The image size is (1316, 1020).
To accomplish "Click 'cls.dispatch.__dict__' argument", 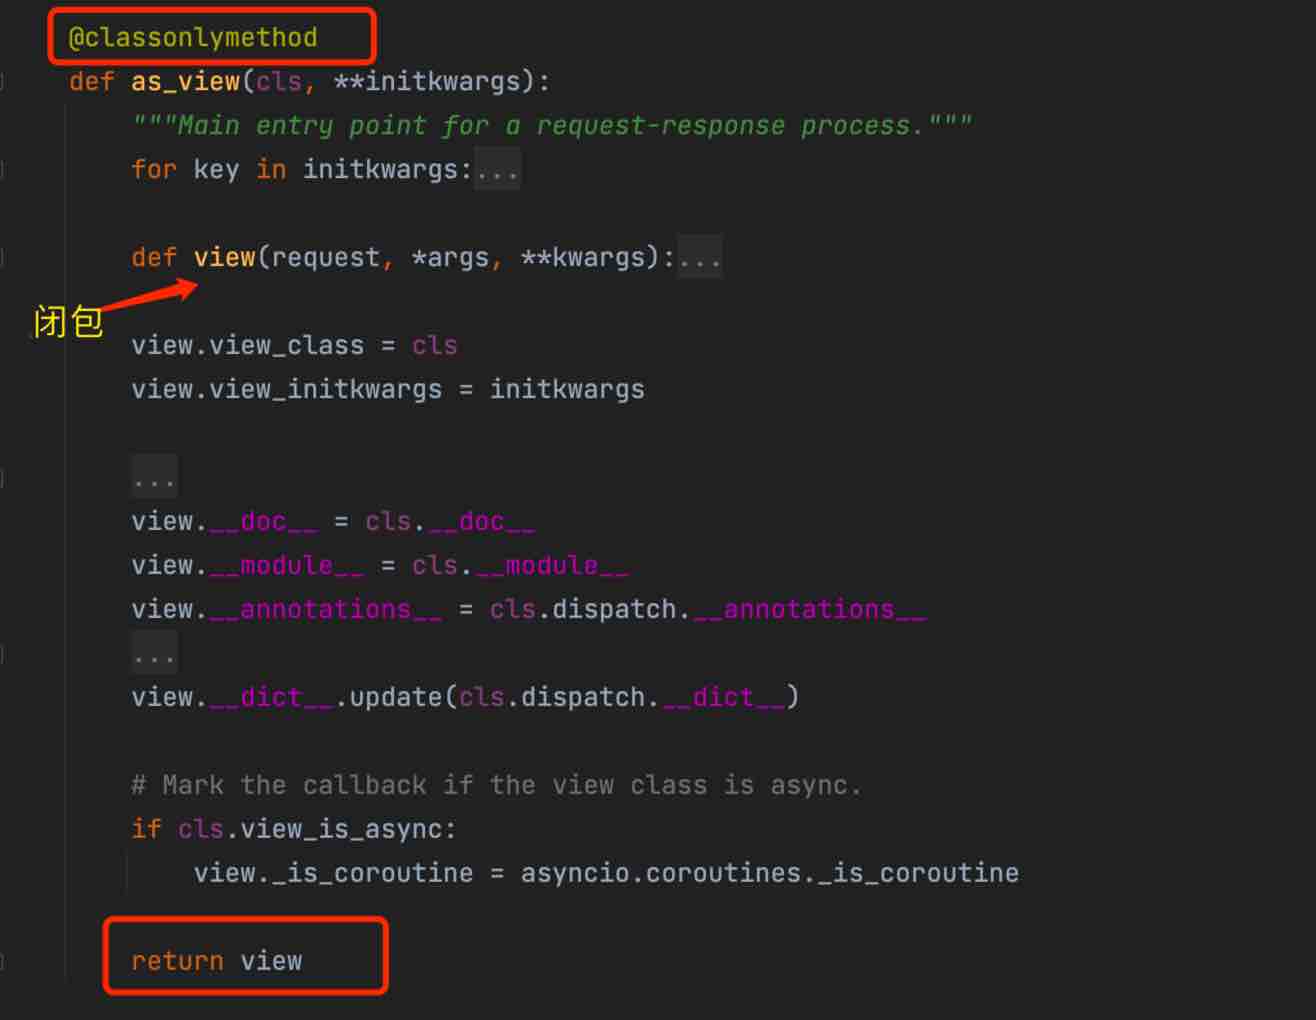I will (622, 698).
